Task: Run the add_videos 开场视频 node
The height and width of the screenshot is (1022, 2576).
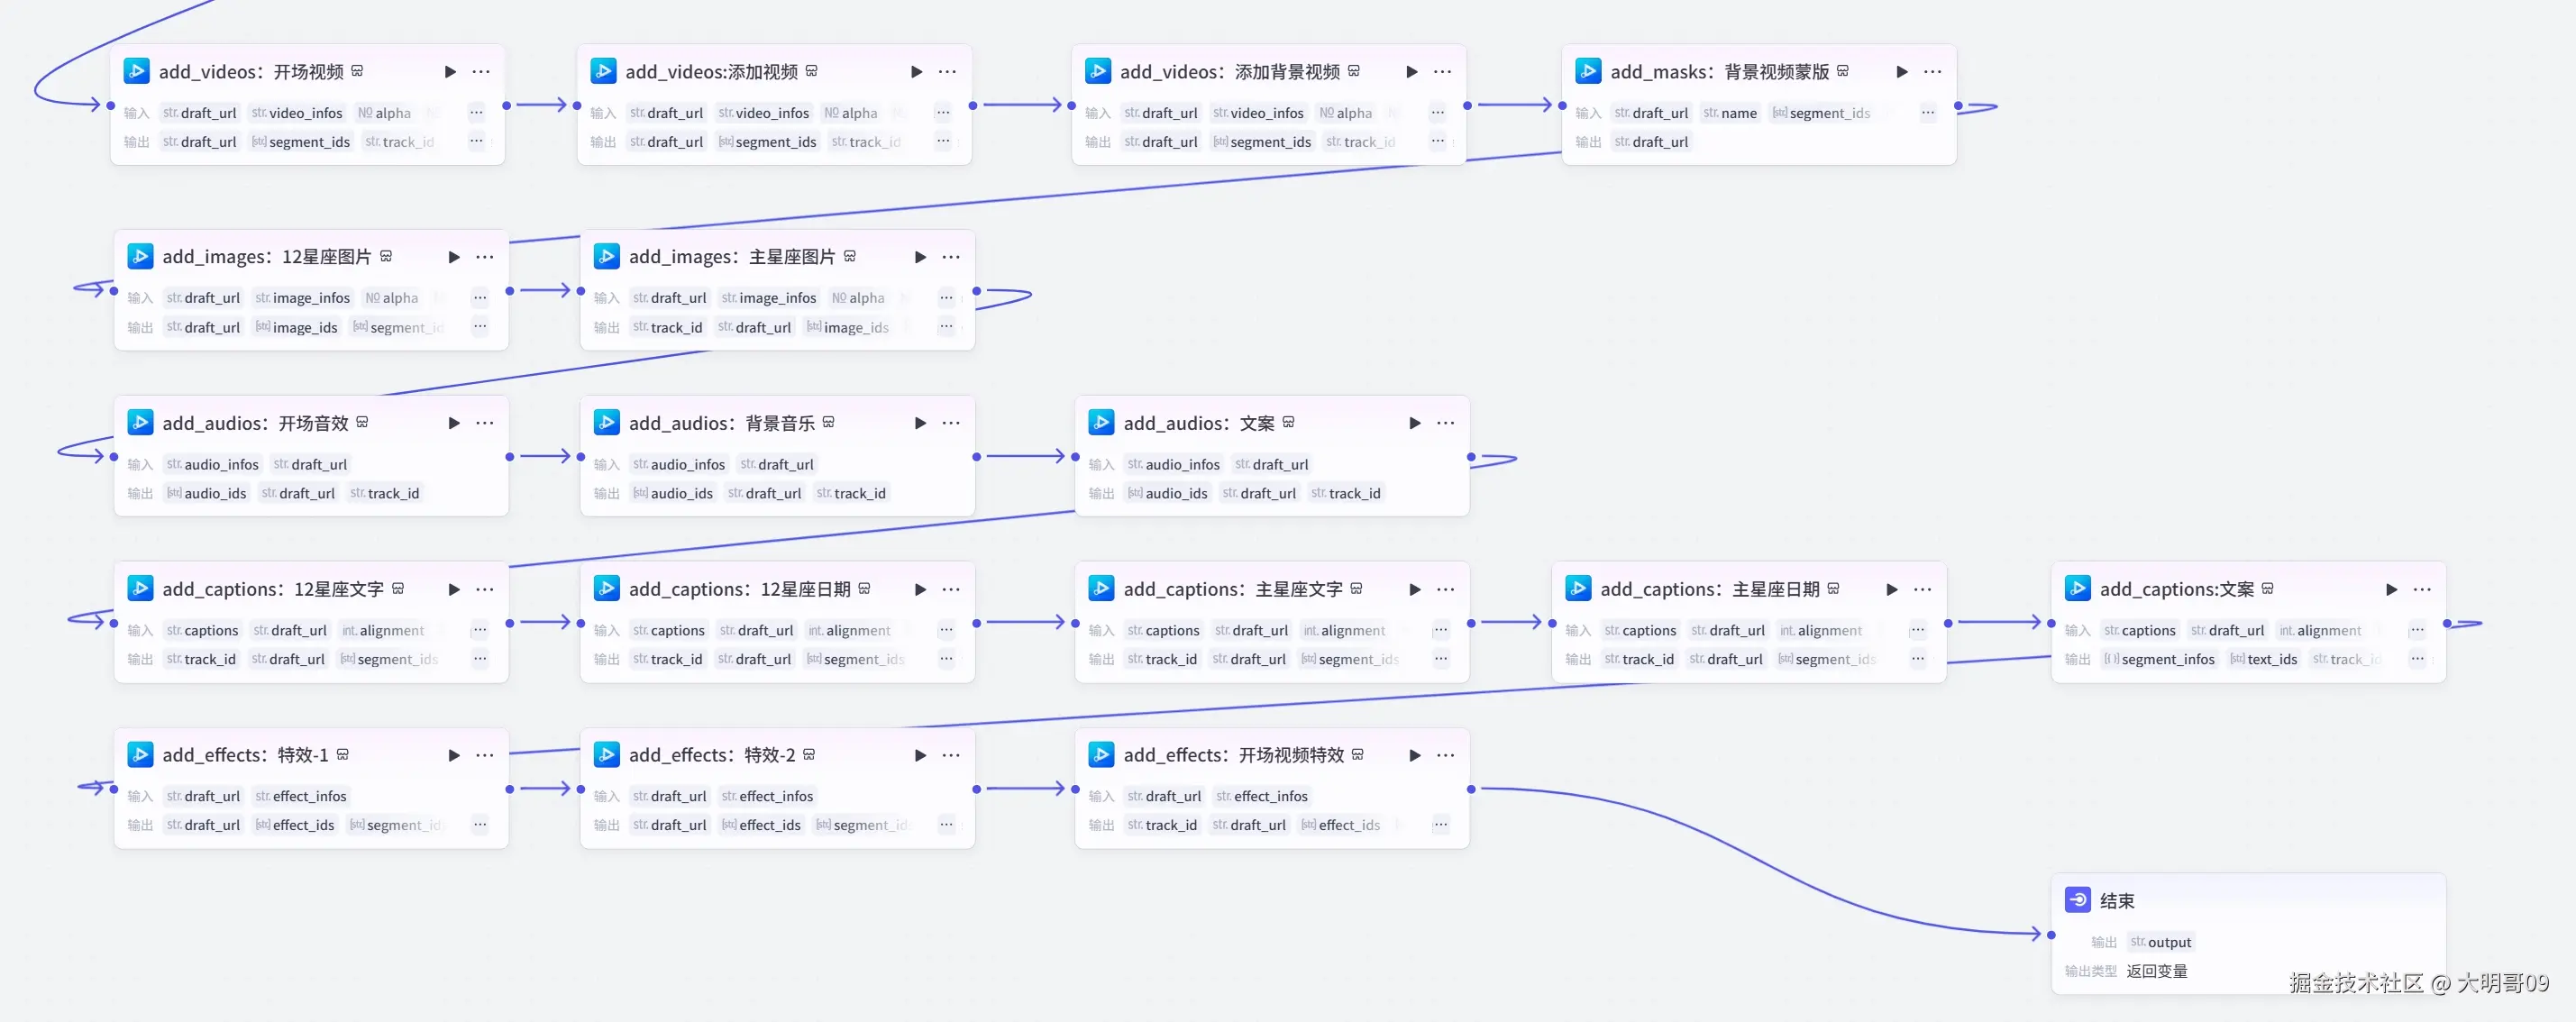Action: click(x=450, y=72)
